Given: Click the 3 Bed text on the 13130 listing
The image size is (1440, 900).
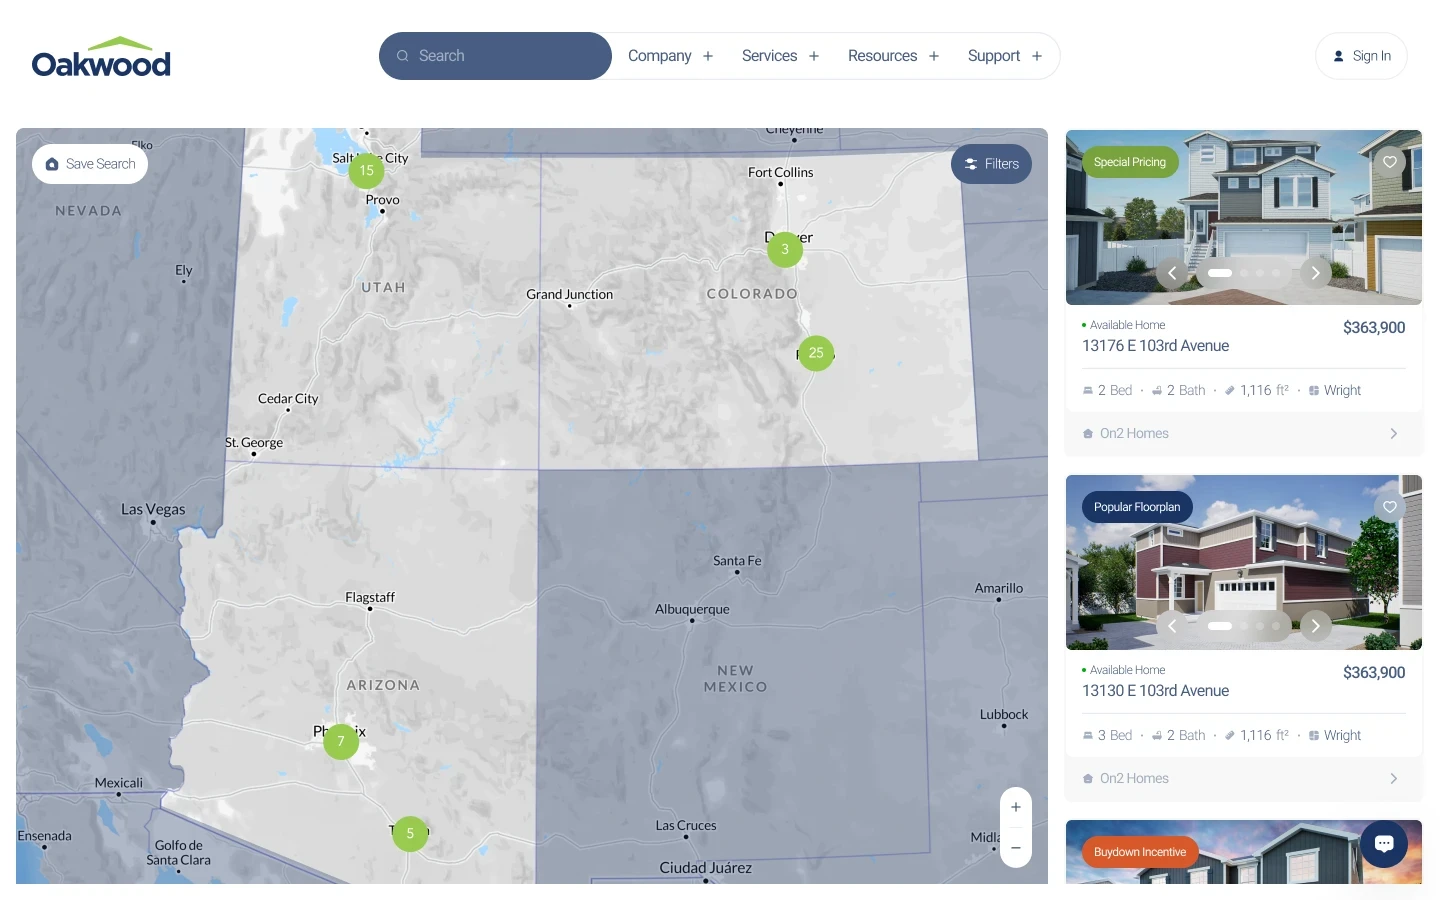Looking at the screenshot, I should coord(1115,736).
